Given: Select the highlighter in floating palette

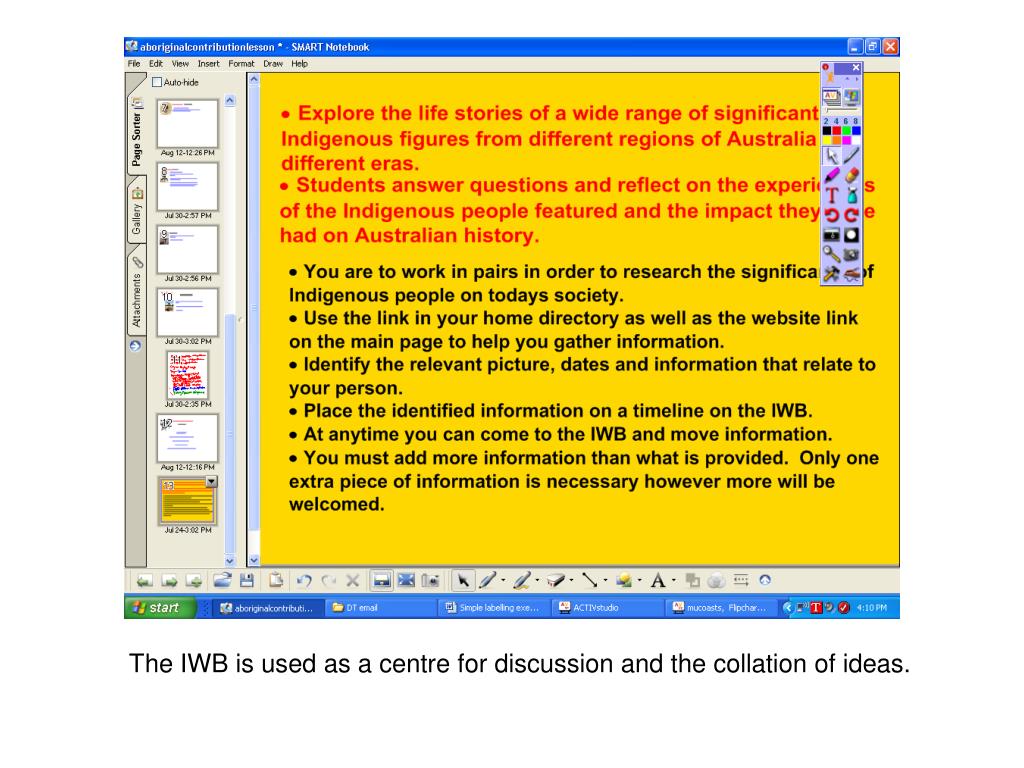Looking at the screenshot, I should (831, 175).
